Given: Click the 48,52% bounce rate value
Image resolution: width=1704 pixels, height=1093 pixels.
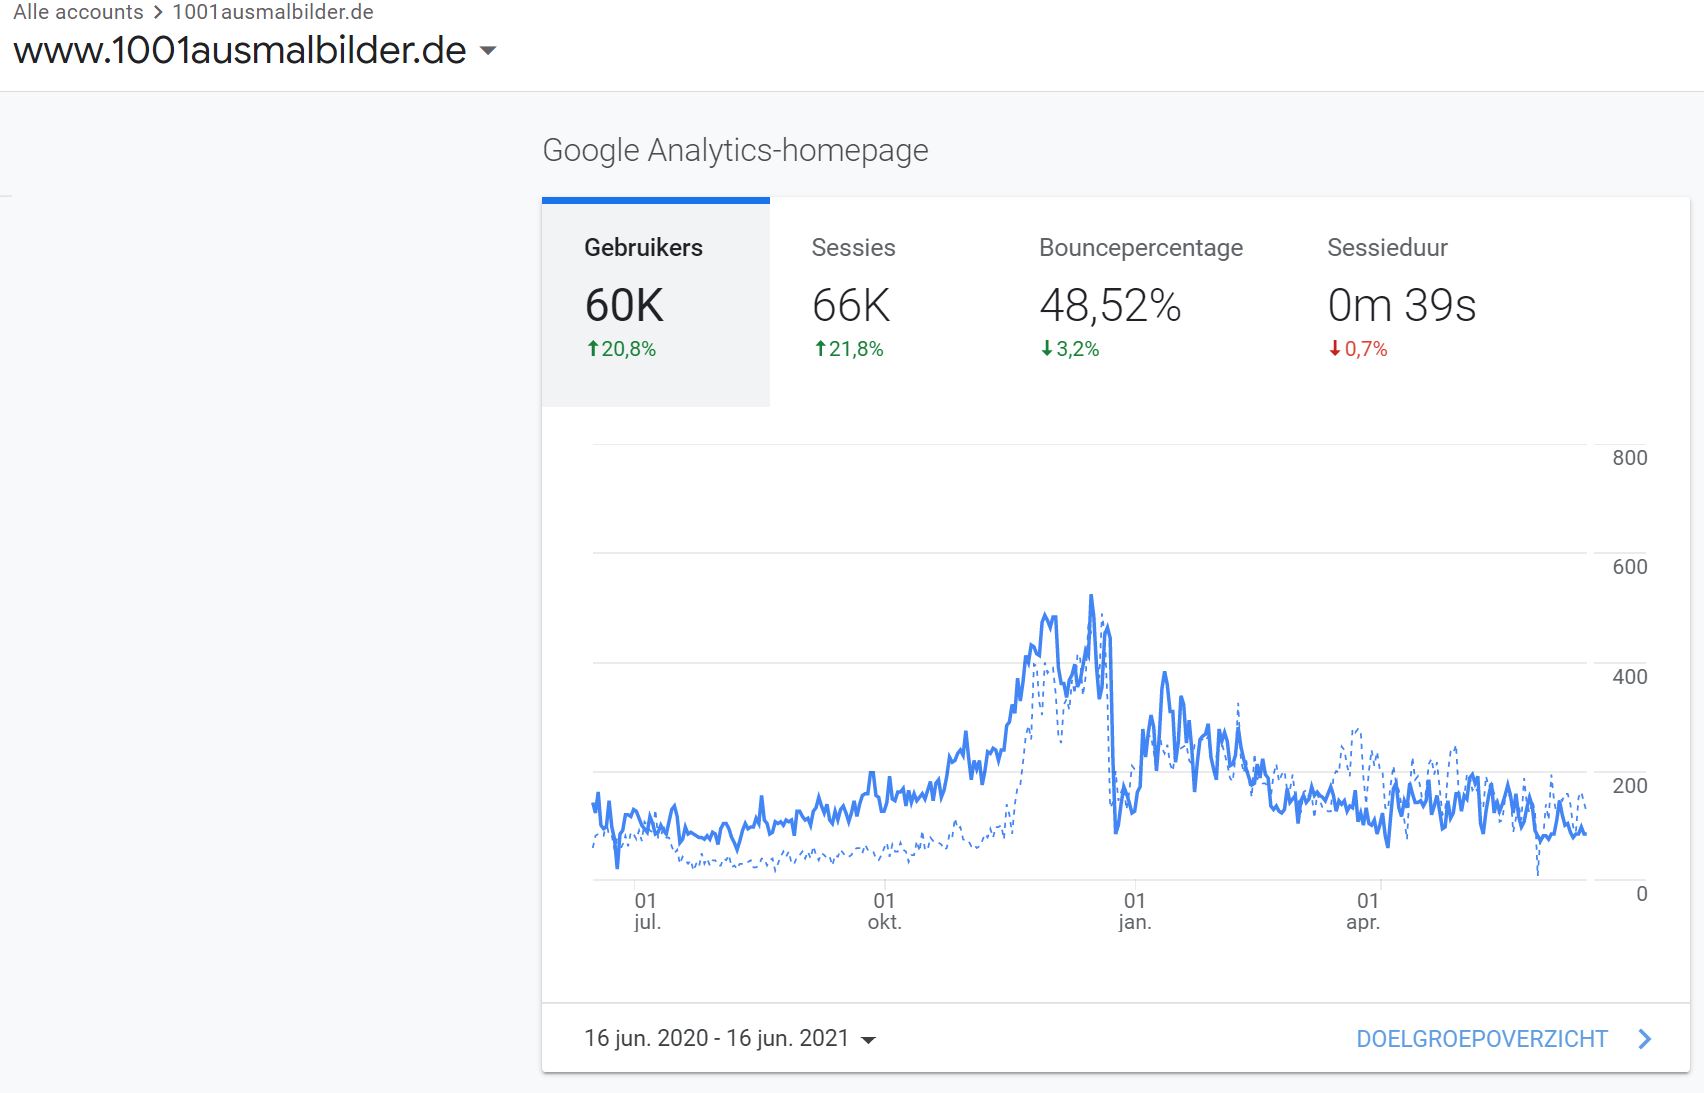Looking at the screenshot, I should pyautogui.click(x=1110, y=306).
